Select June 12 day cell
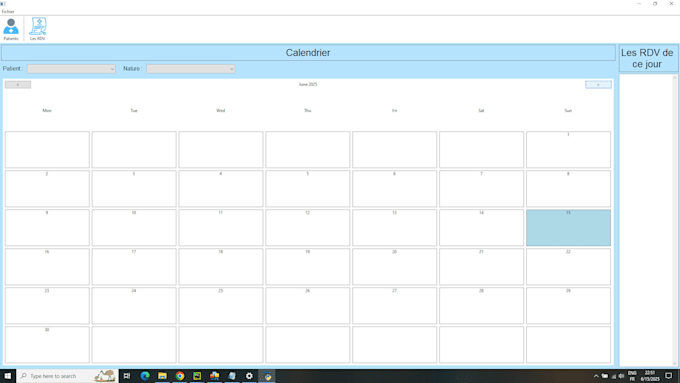This screenshot has width=680, height=383. point(307,228)
